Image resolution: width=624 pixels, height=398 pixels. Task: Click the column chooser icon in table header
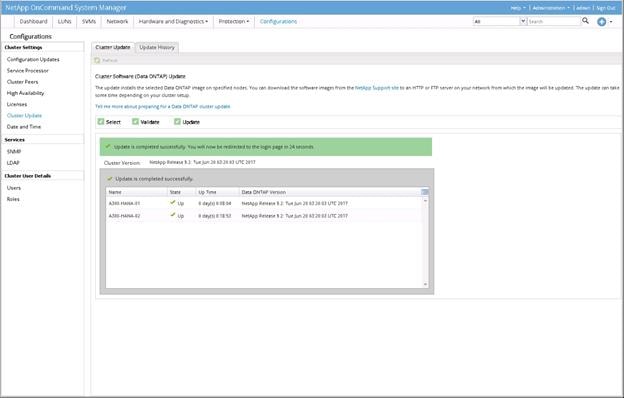click(425, 192)
